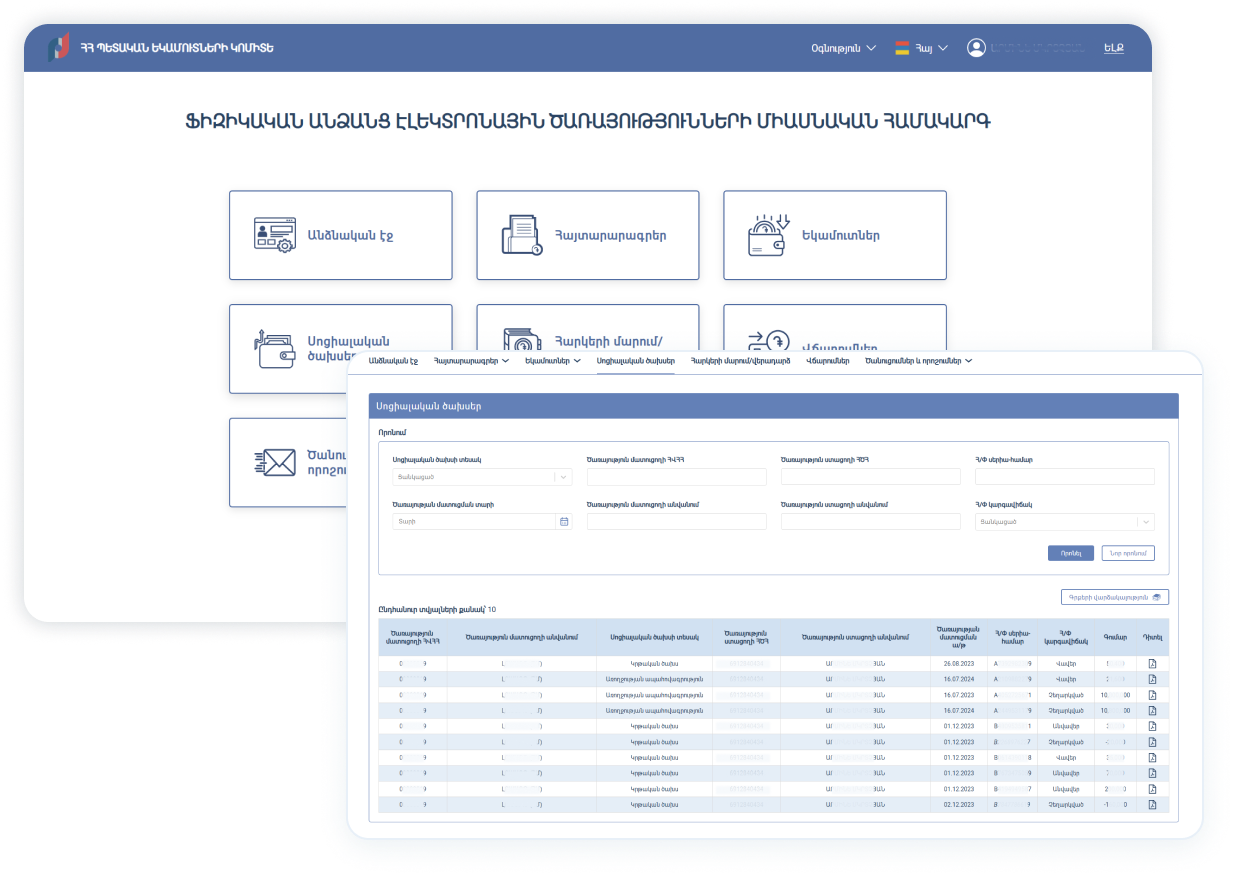Click the Գործերի վարձակալություն button
The height and width of the screenshot is (879, 1237).
(1114, 597)
